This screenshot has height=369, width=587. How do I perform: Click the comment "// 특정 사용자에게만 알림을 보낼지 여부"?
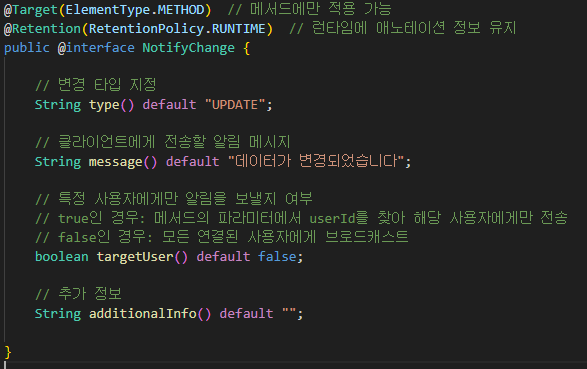tap(174, 199)
